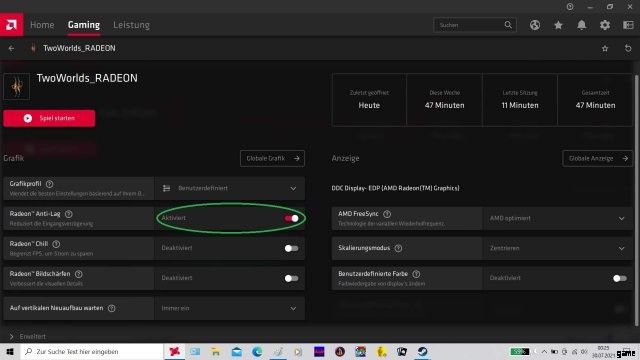
Task: Open the Auf vertikalen Neuaufbau warten dropdown
Action: point(229,308)
